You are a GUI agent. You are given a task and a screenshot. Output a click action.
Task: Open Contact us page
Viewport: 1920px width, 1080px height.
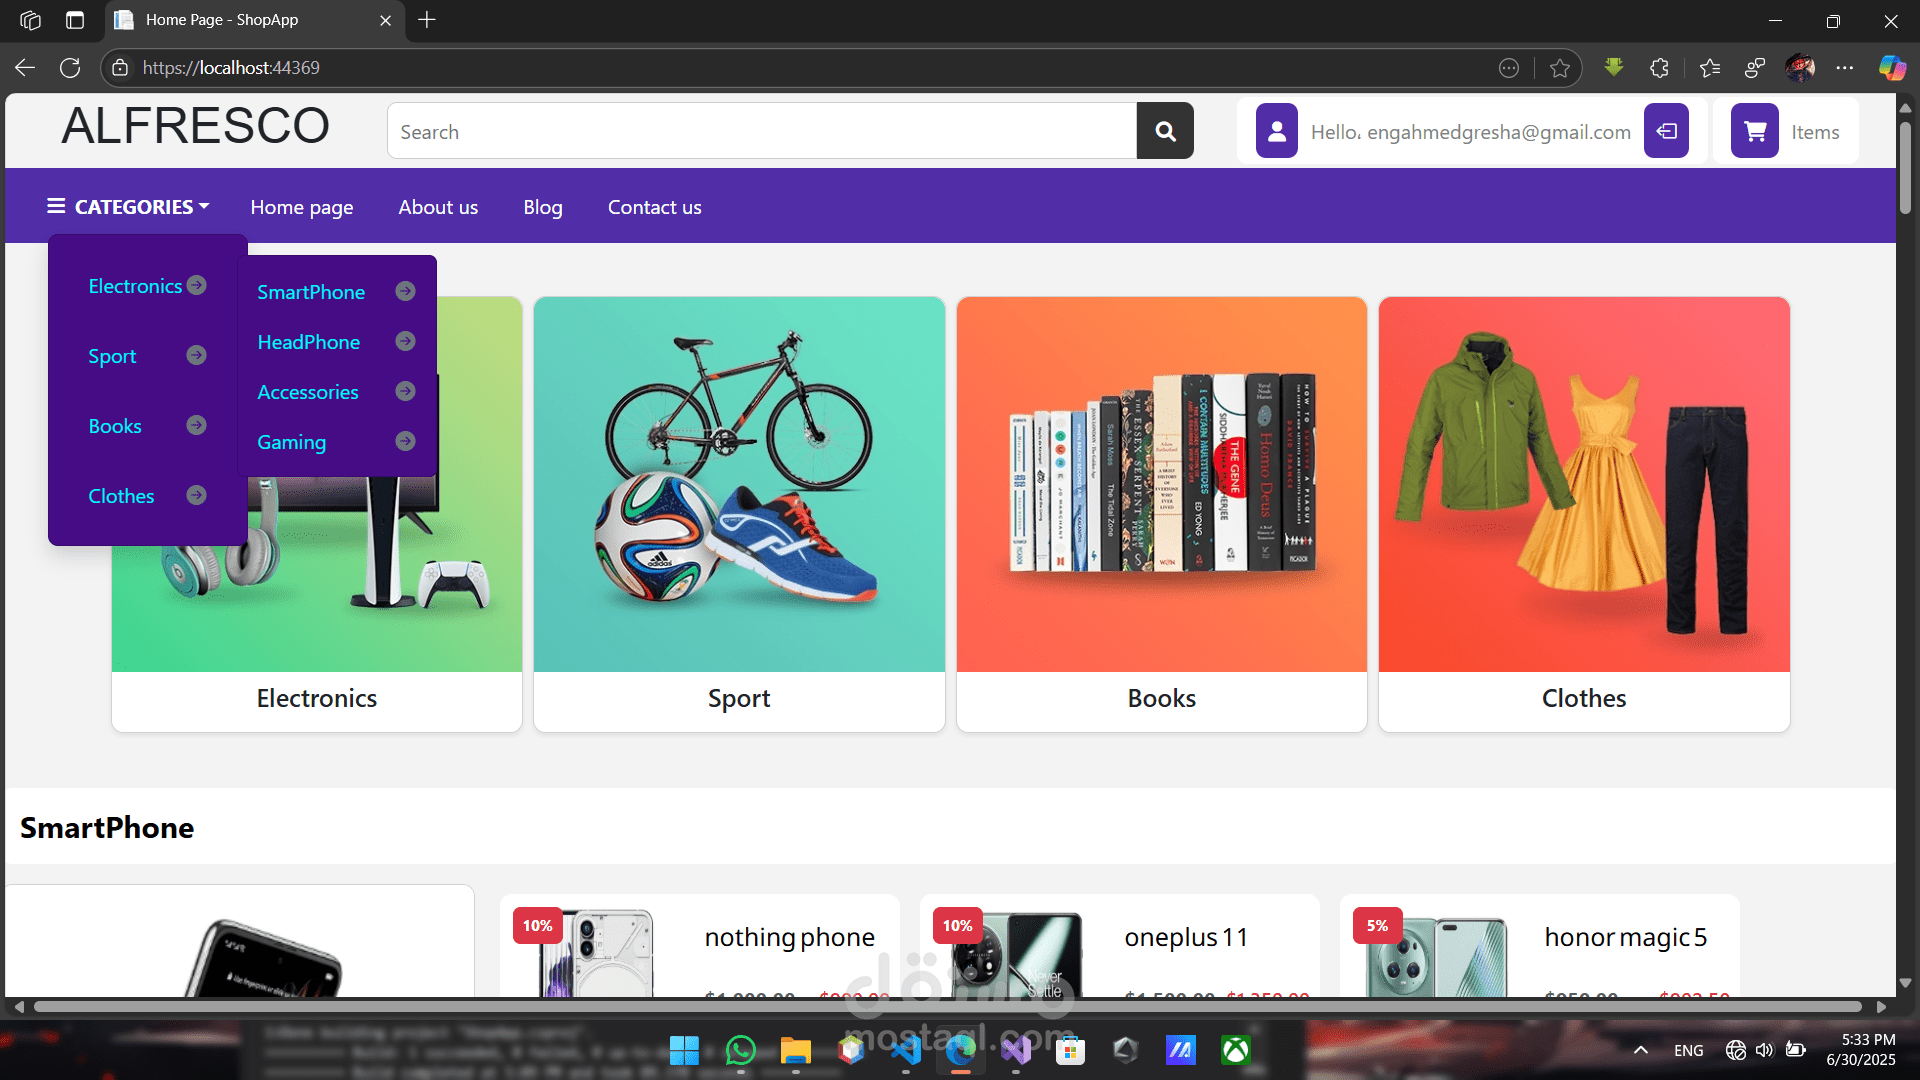click(x=655, y=207)
